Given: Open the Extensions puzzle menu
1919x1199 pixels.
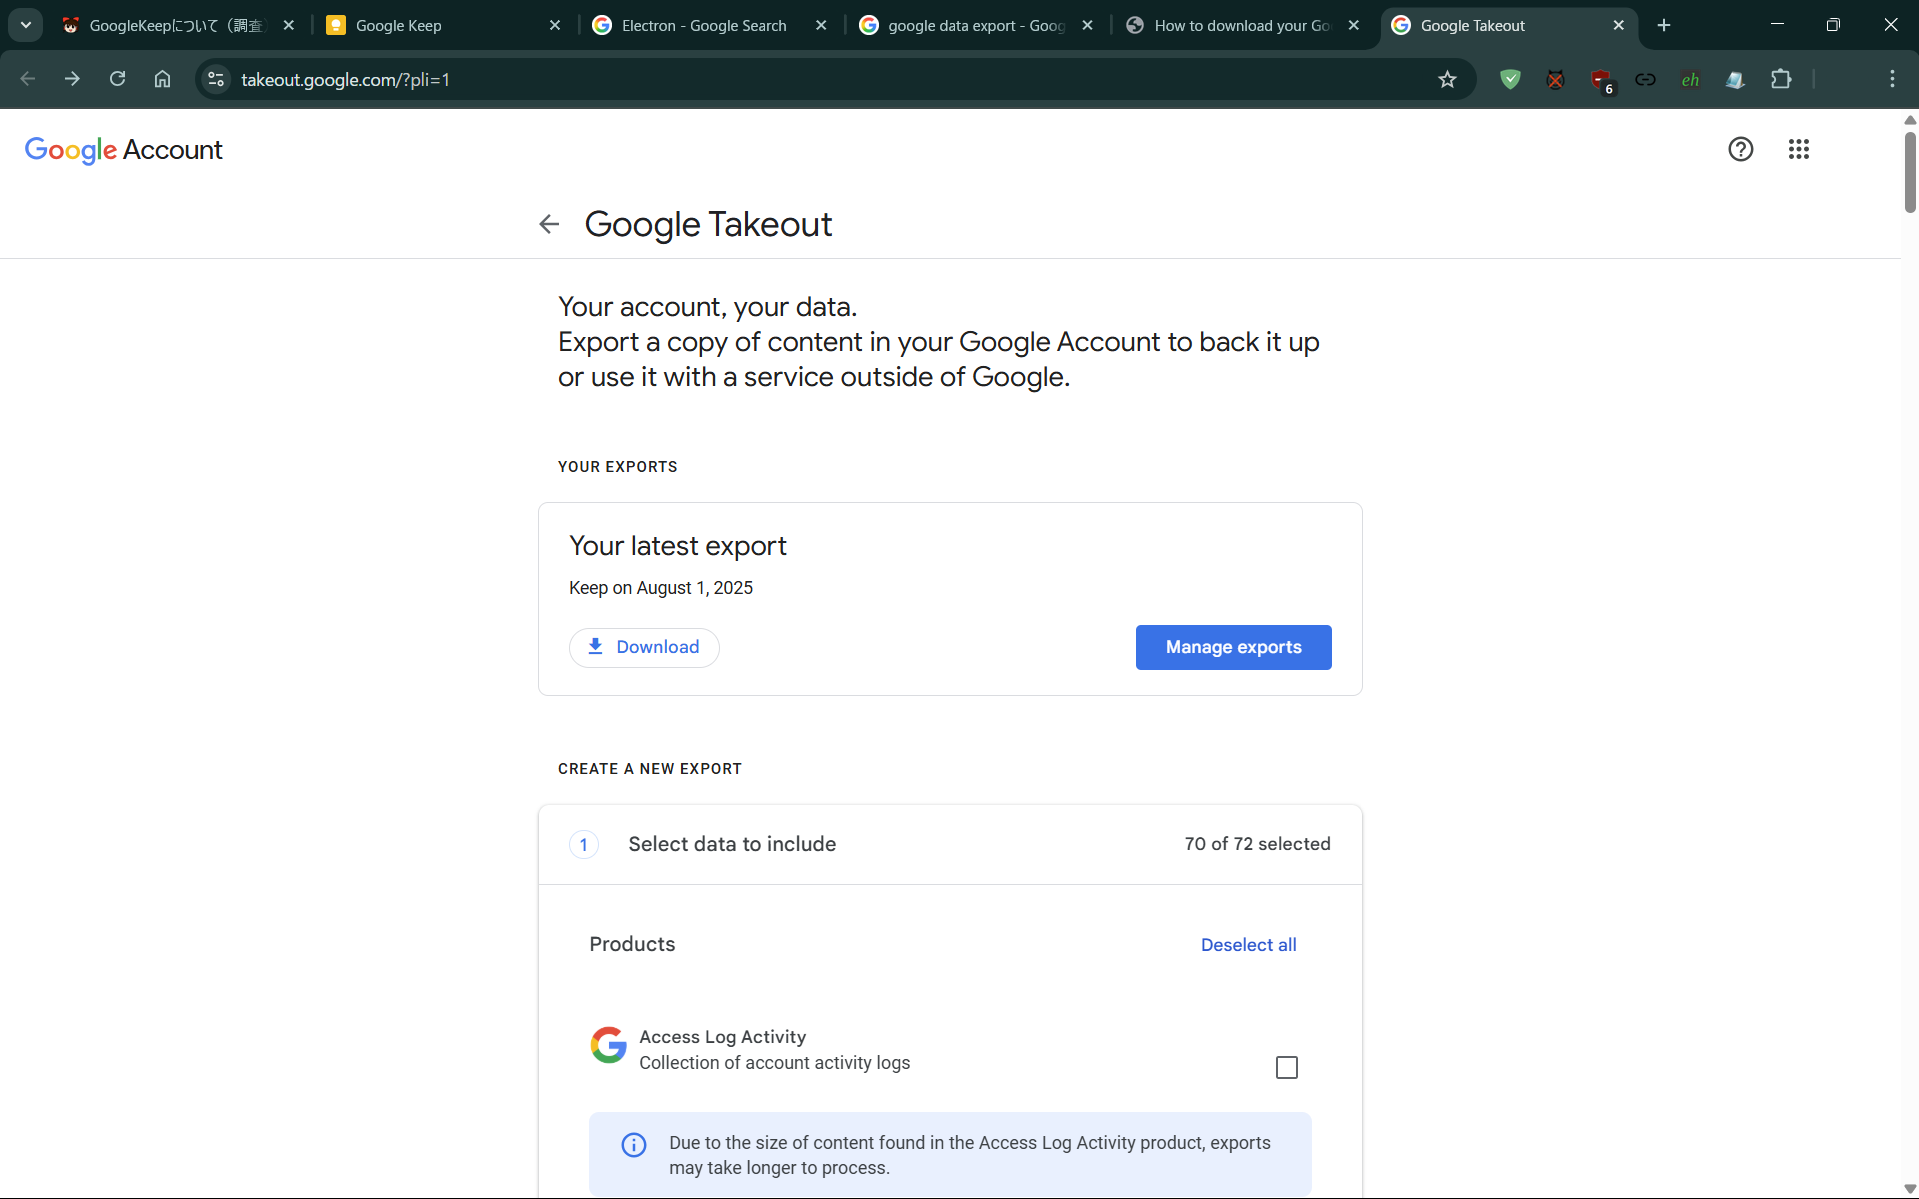Looking at the screenshot, I should [x=1781, y=79].
